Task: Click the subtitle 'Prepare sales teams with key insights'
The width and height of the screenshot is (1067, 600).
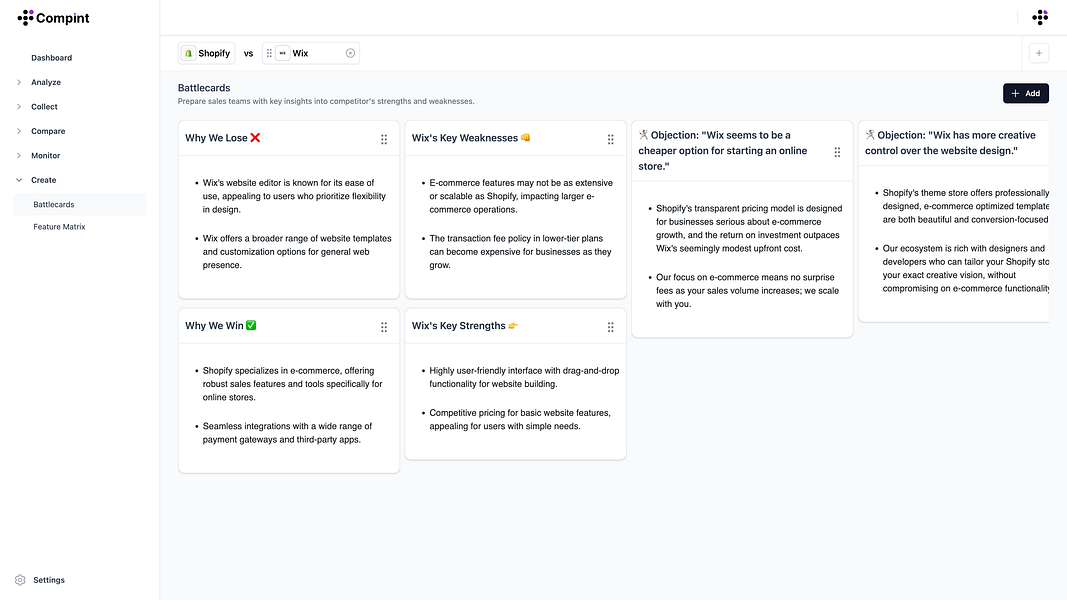Action: pos(326,101)
